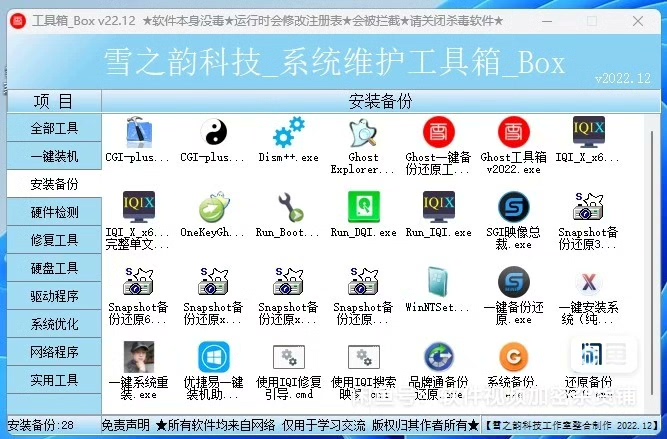Click the tool list vertical scrollbar

652,264
